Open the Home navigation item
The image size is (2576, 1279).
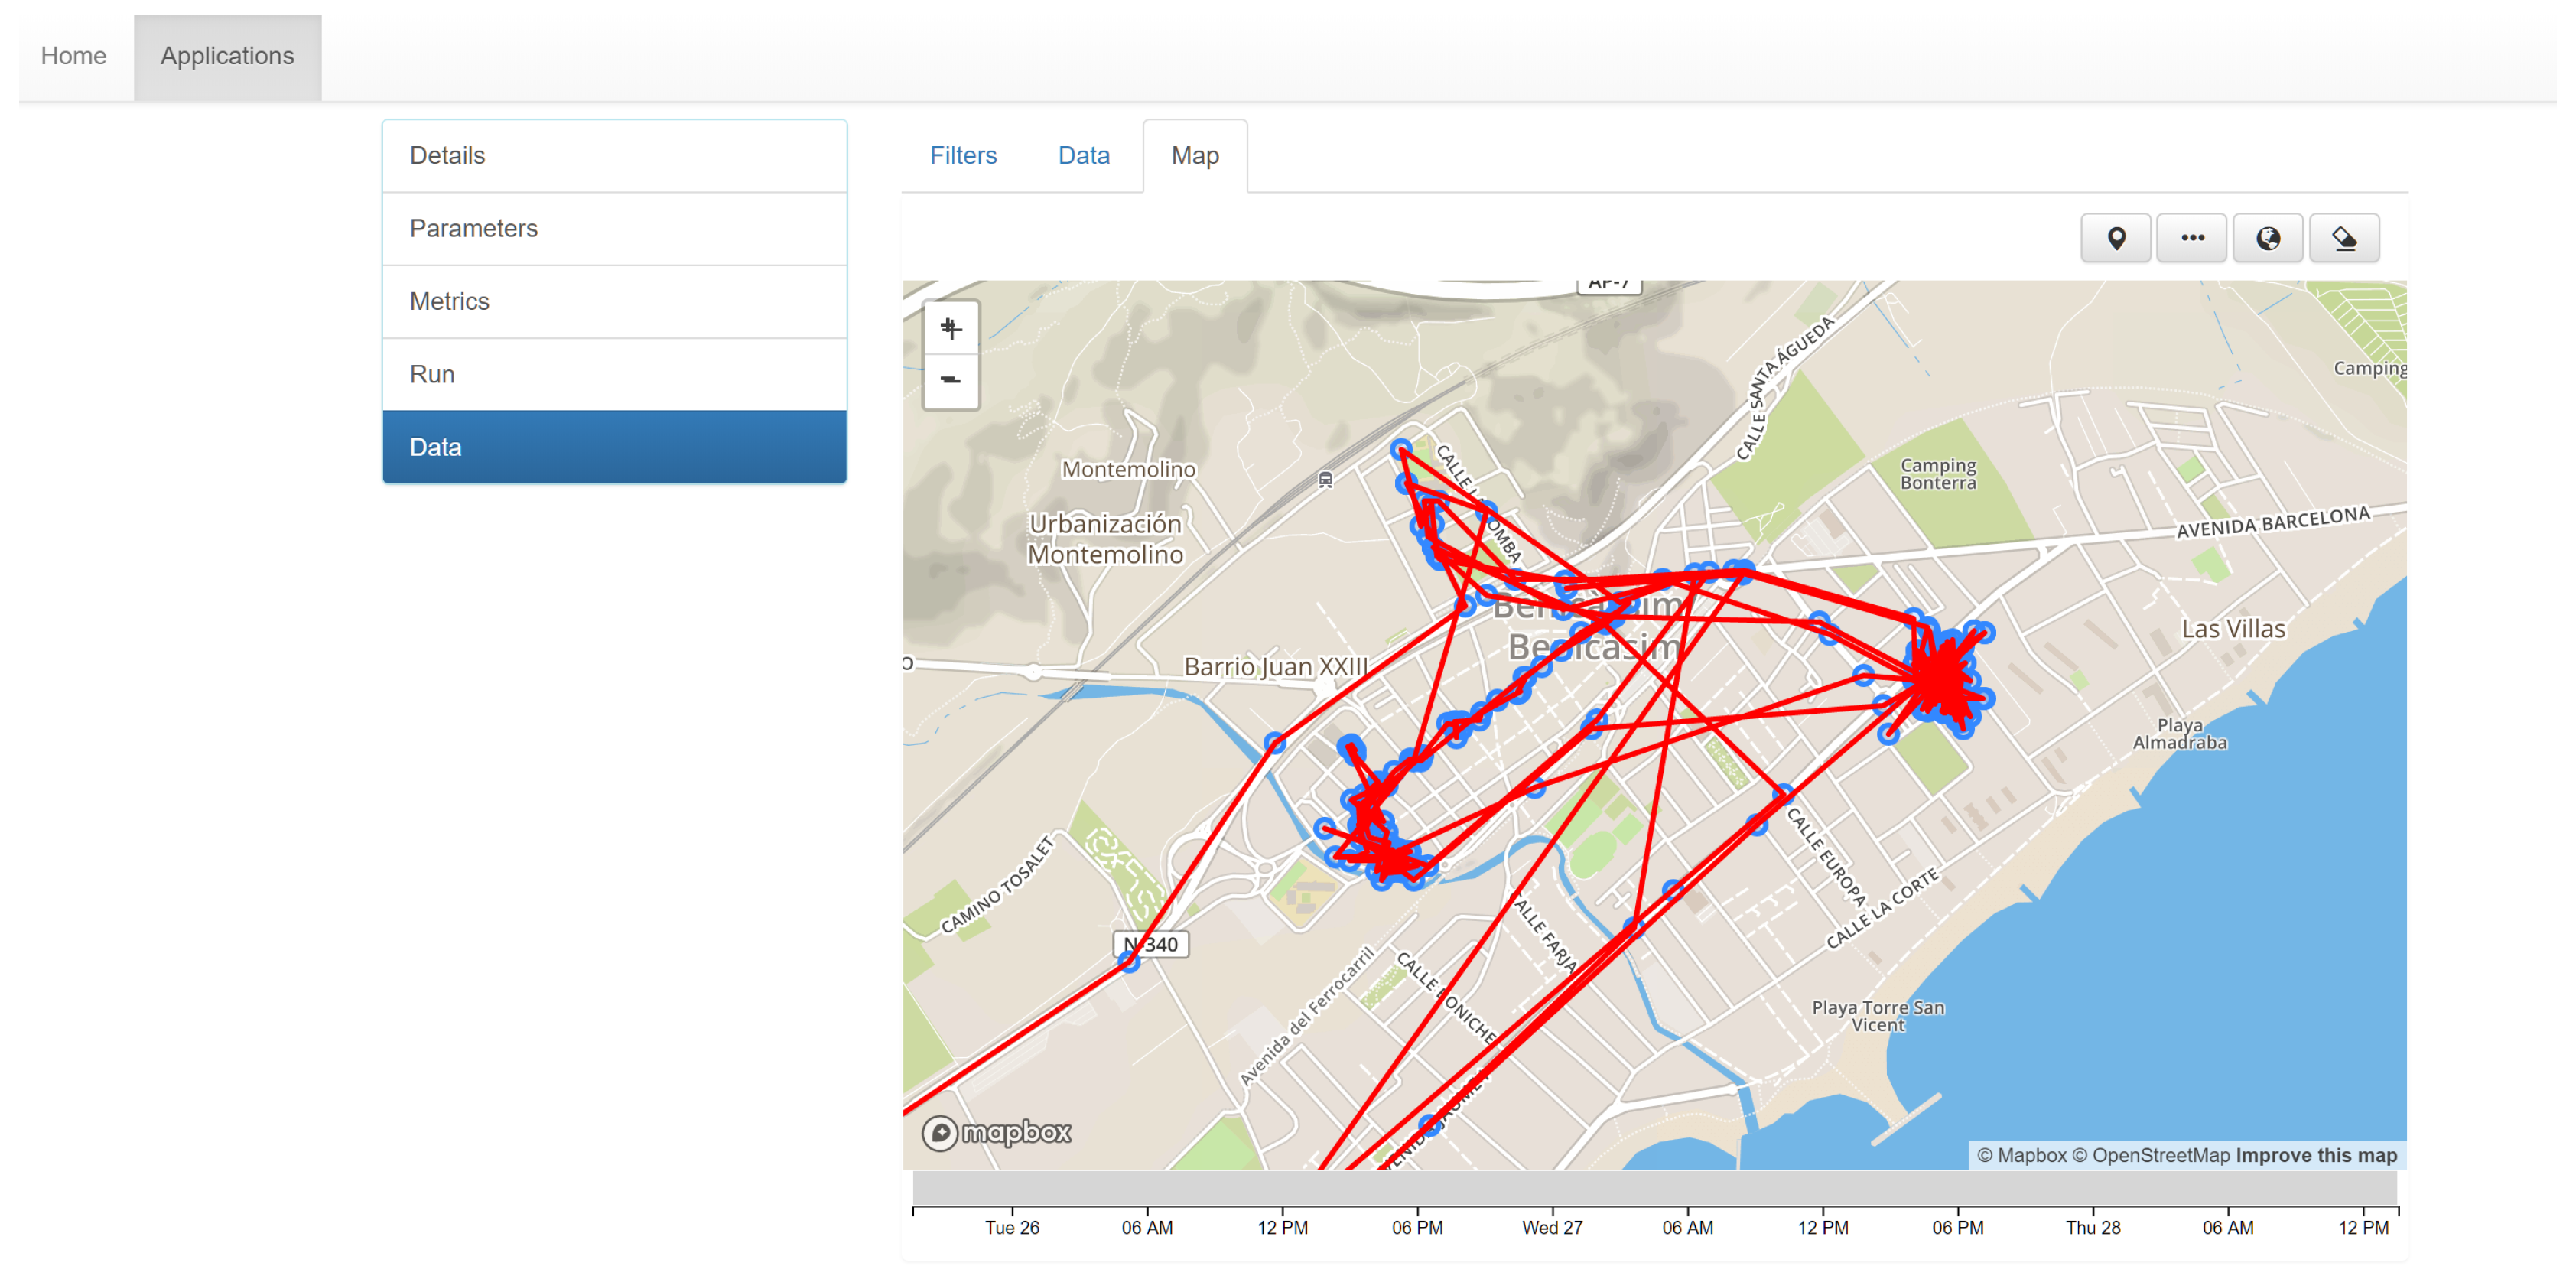coord(73,56)
